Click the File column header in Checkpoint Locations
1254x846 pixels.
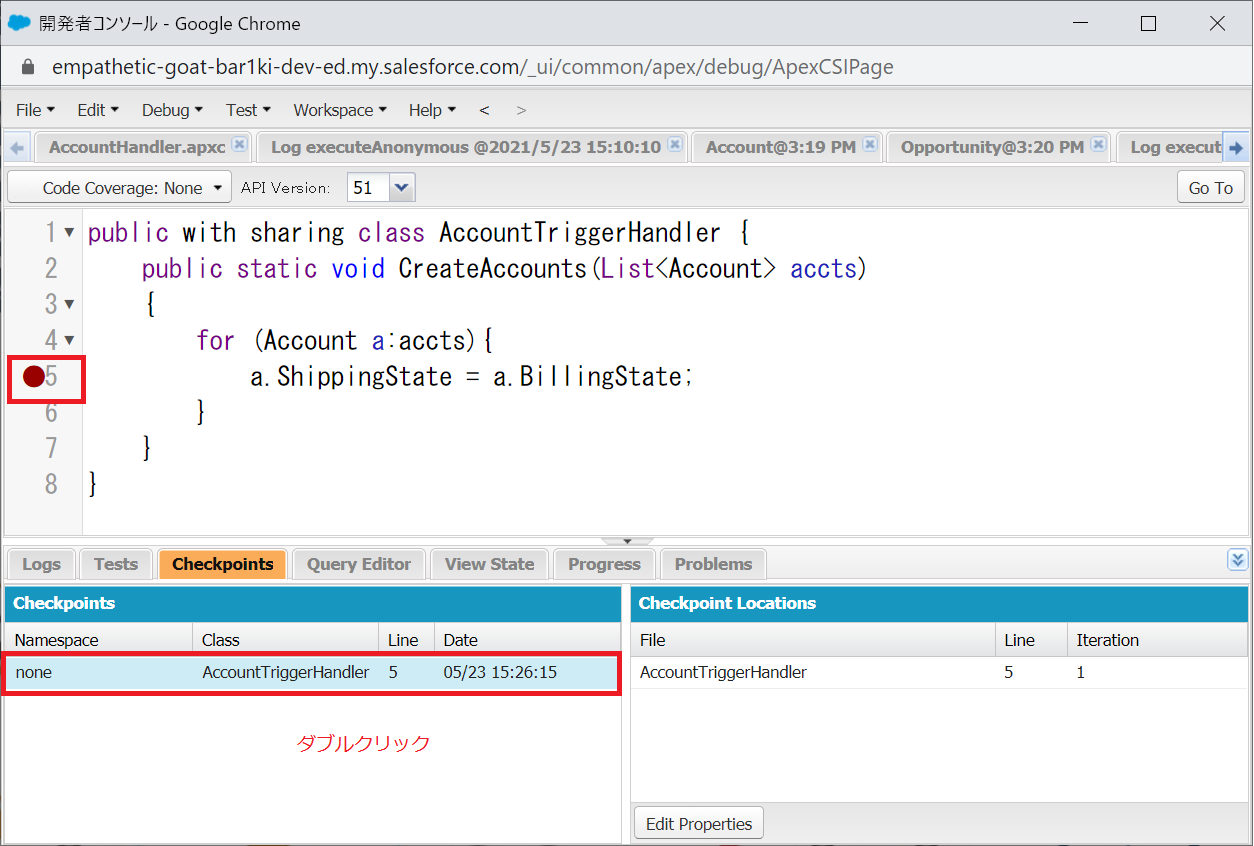tap(813, 640)
